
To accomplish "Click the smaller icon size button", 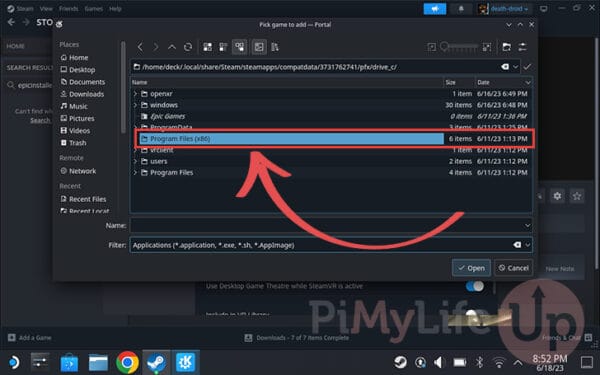I will (432, 47).
